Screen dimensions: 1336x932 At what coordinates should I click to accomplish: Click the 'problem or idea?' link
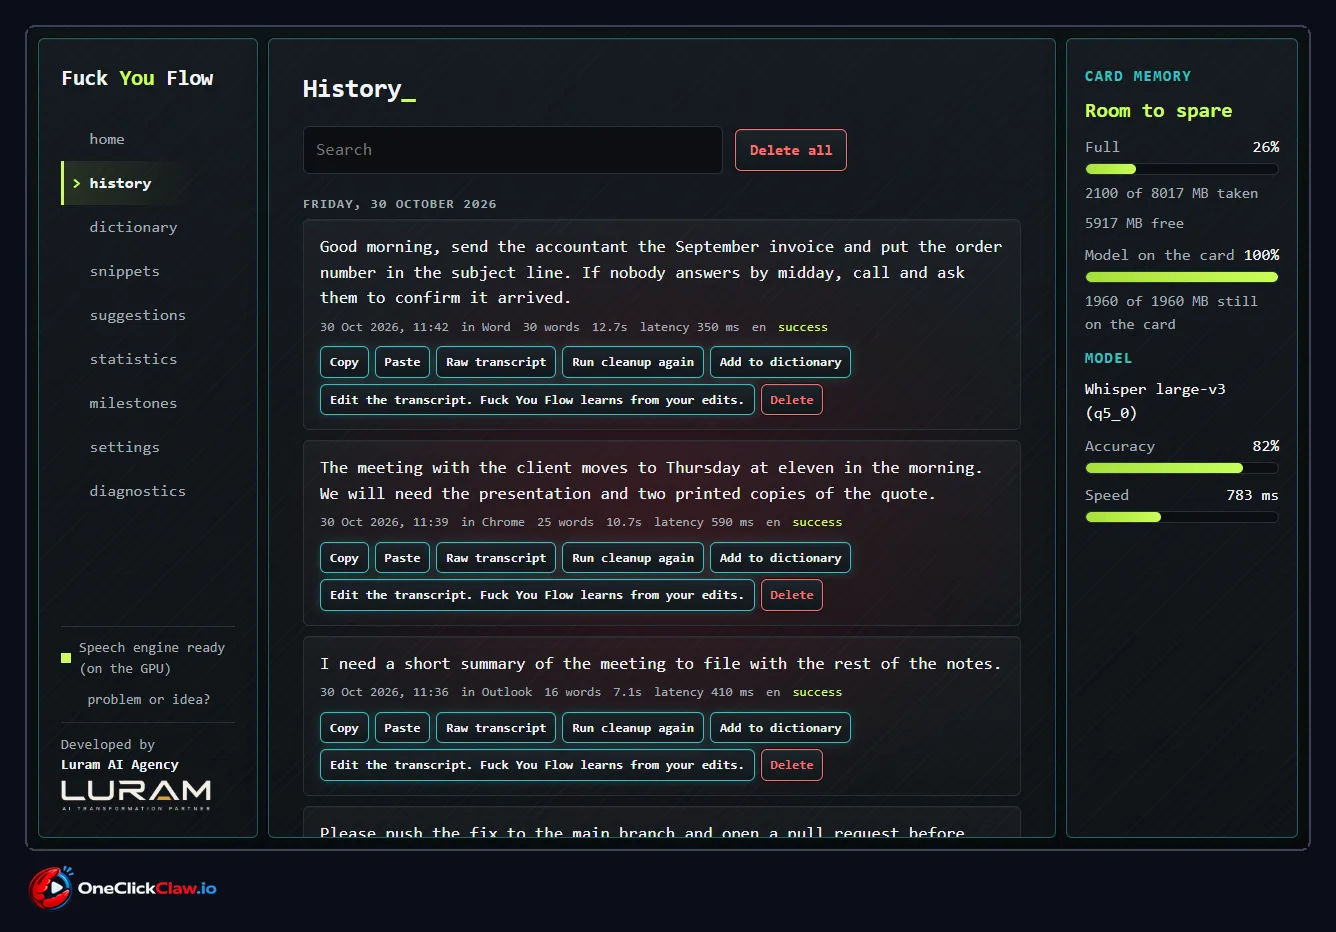(x=149, y=699)
